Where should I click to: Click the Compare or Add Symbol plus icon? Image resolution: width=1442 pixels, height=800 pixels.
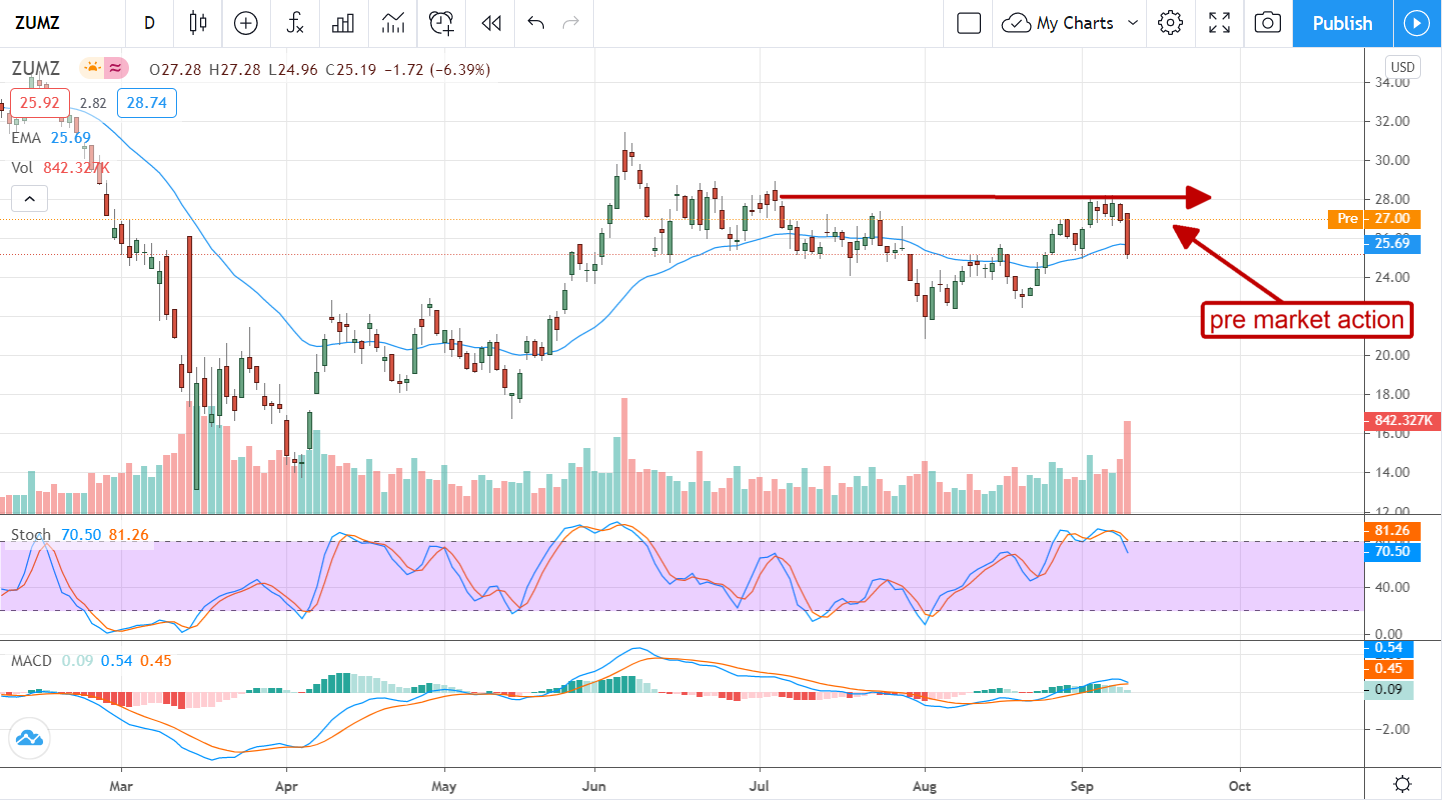(x=245, y=23)
